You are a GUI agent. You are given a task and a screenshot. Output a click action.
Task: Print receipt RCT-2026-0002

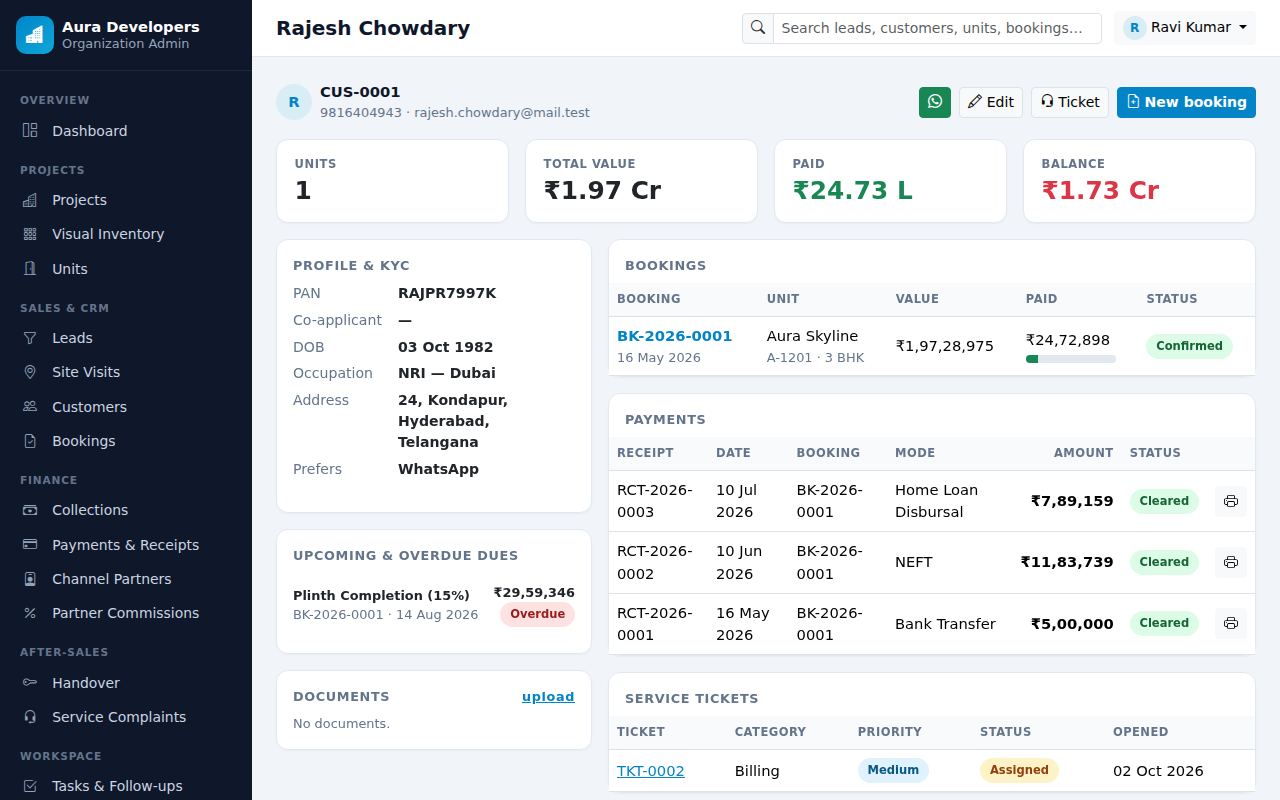coord(1231,562)
